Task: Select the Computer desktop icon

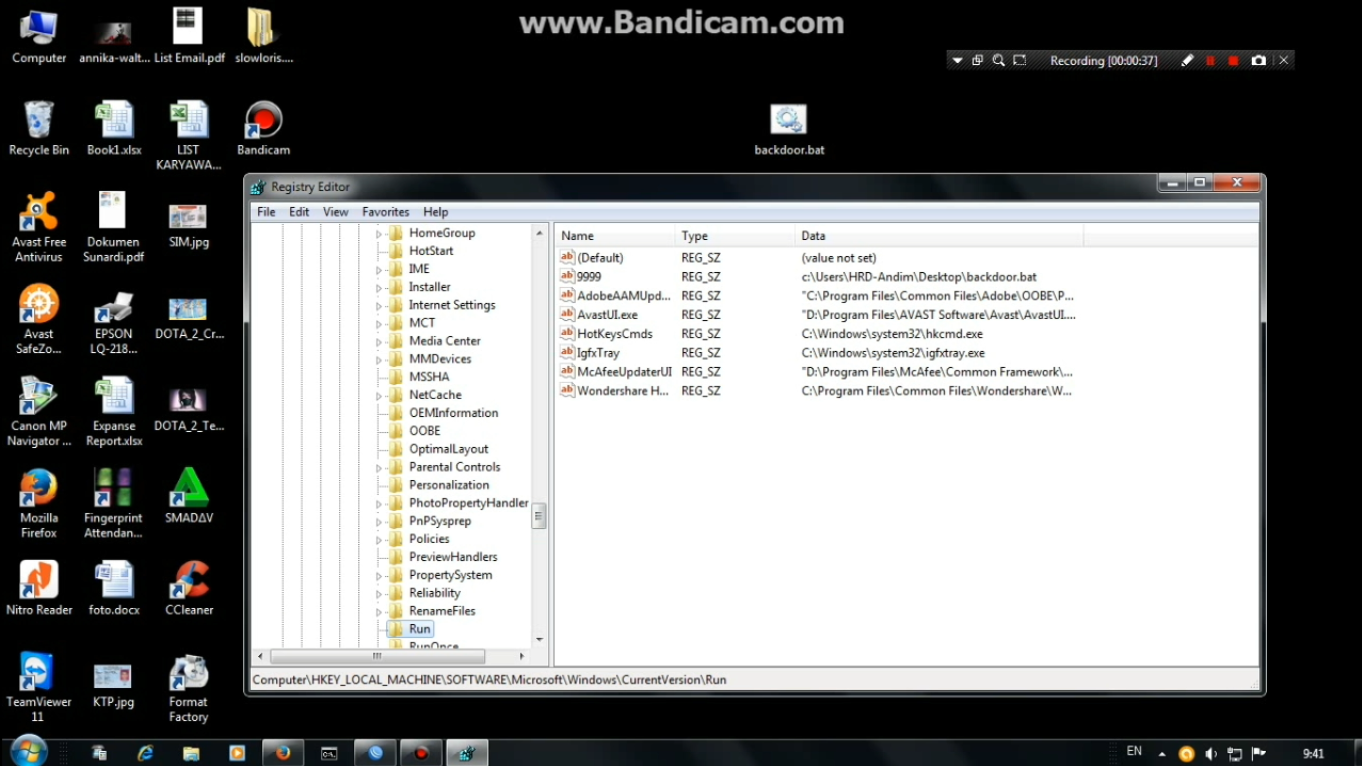Action: tap(39, 38)
